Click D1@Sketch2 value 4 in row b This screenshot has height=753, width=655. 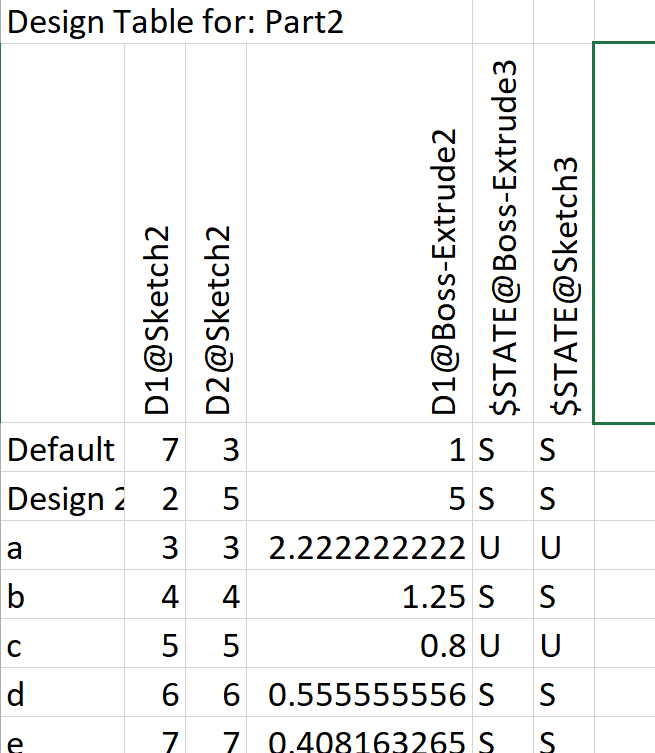pyautogui.click(x=155, y=595)
